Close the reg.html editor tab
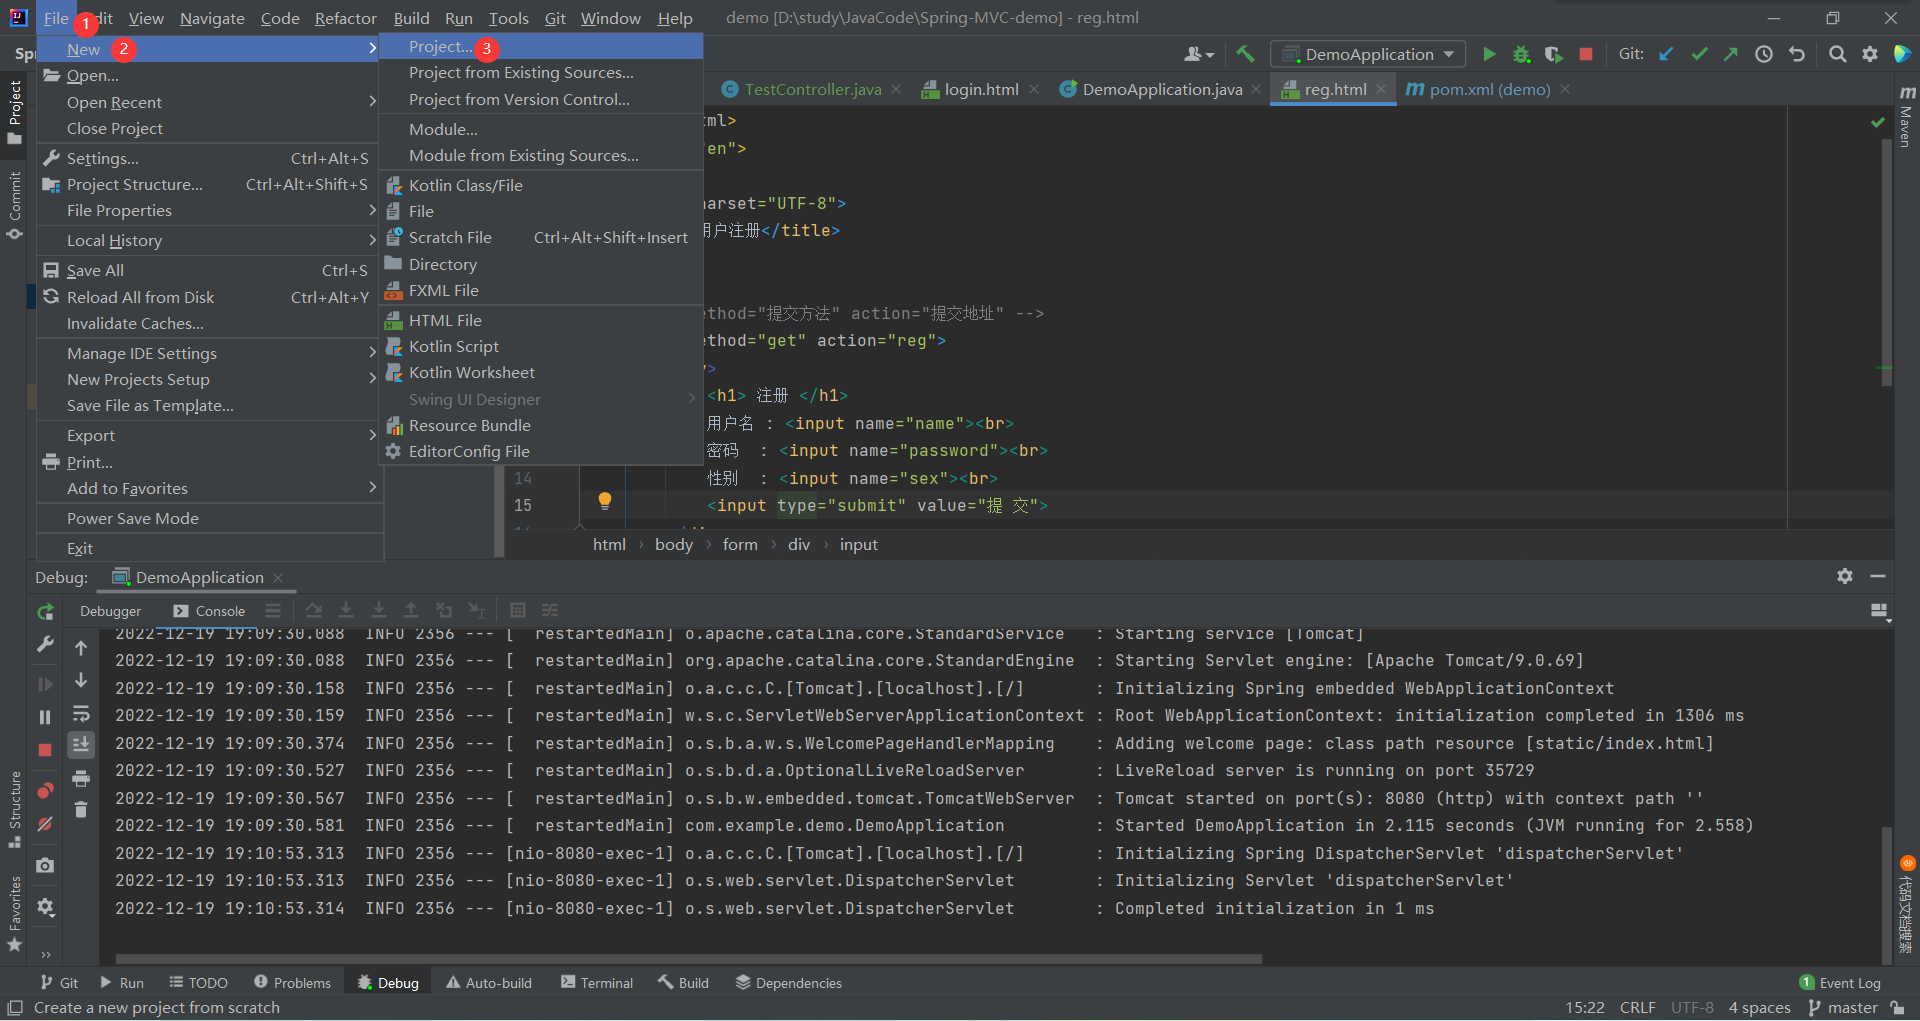Viewport: 1920px width, 1021px height. point(1381,89)
